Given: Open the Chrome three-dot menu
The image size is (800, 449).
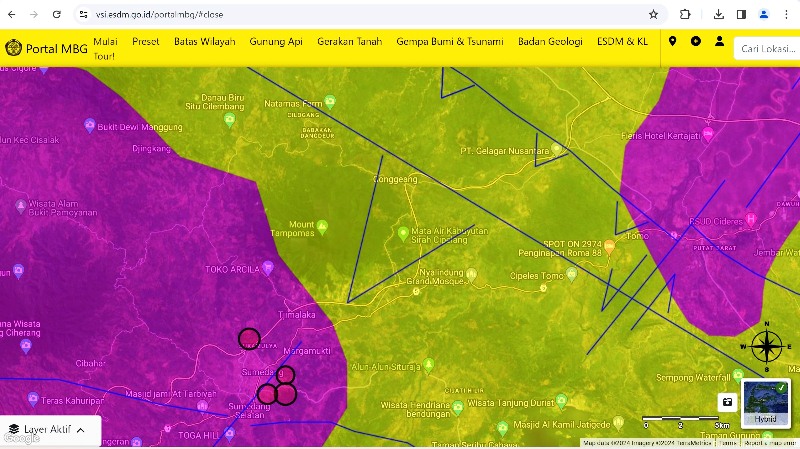Looking at the screenshot, I should click(786, 14).
